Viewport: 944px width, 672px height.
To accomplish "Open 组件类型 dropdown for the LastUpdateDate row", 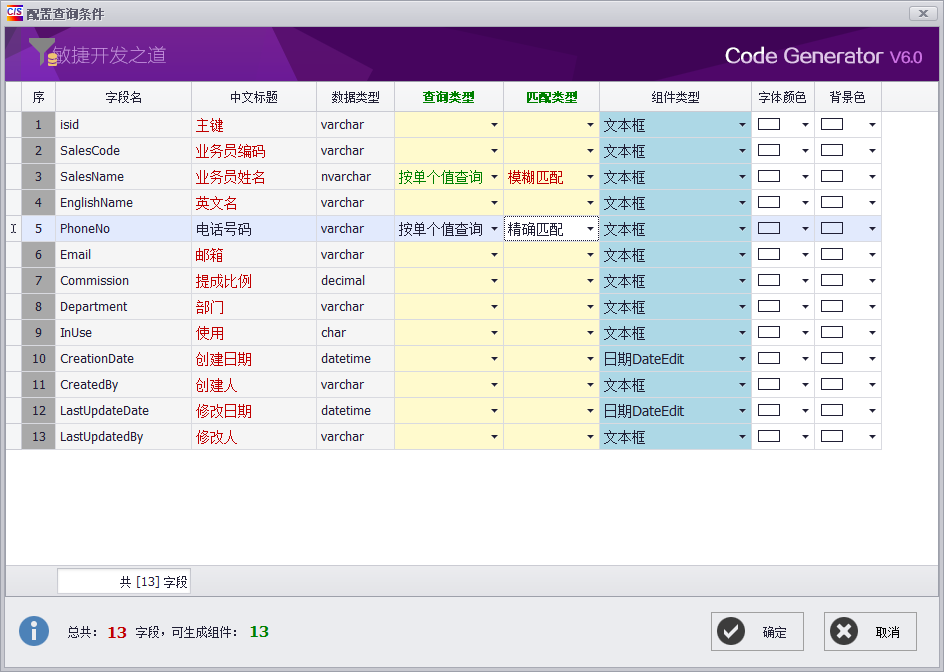I will [x=742, y=411].
